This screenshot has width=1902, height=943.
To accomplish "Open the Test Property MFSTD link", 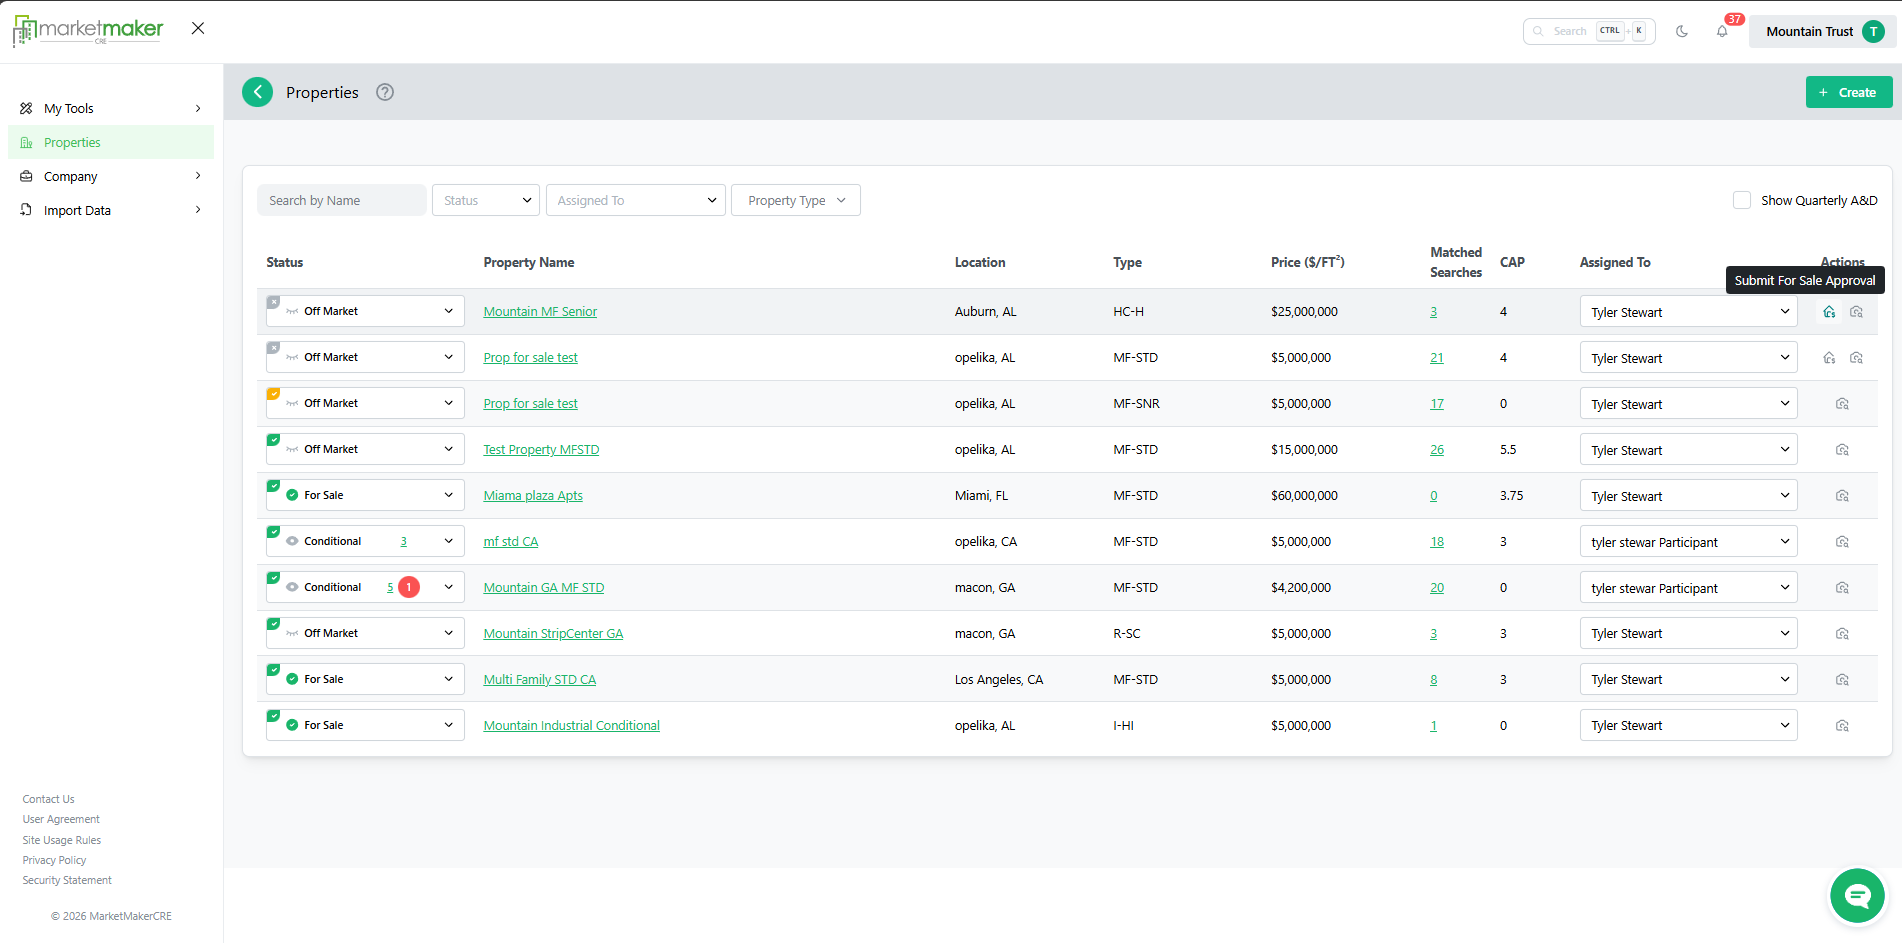I will [541, 450].
